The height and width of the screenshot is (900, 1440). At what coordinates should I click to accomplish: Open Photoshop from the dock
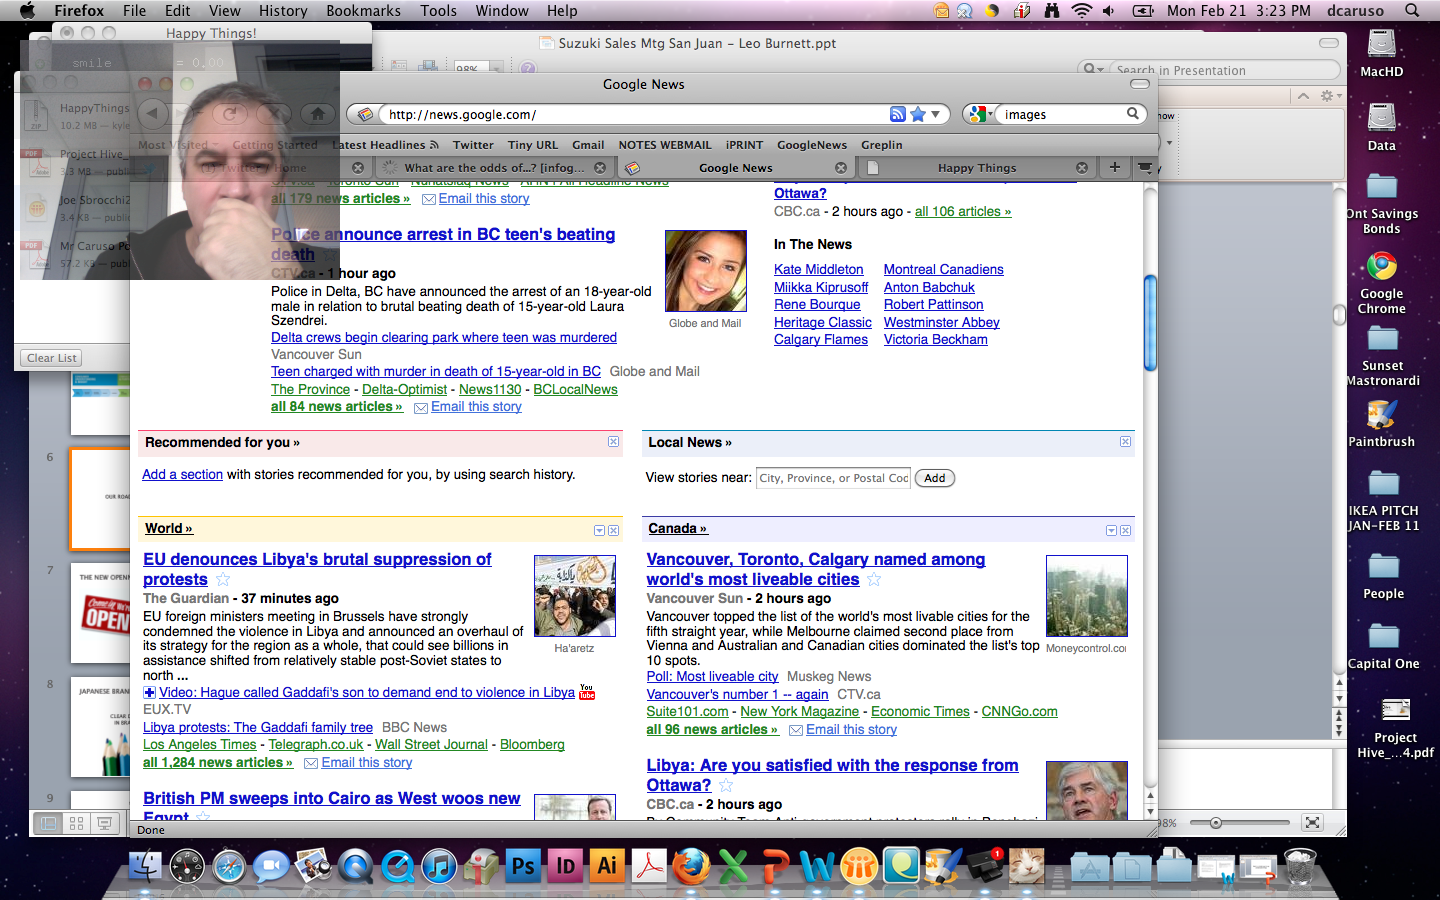(x=523, y=866)
